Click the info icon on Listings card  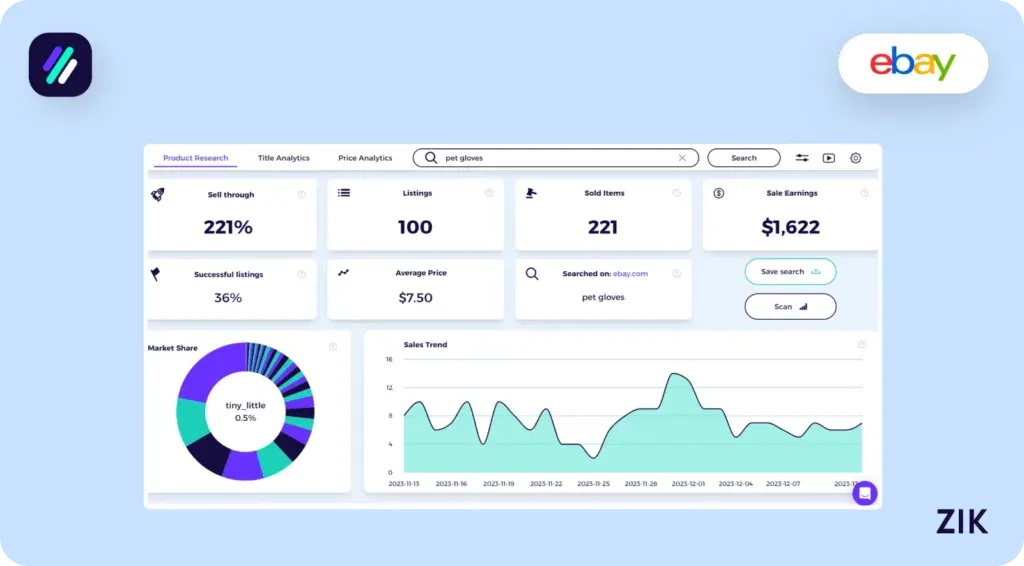pyautogui.click(x=489, y=193)
